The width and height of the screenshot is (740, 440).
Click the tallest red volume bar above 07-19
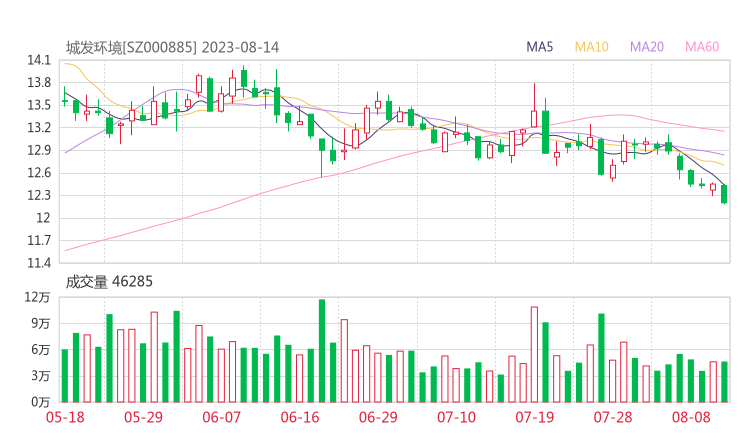[x=534, y=355]
